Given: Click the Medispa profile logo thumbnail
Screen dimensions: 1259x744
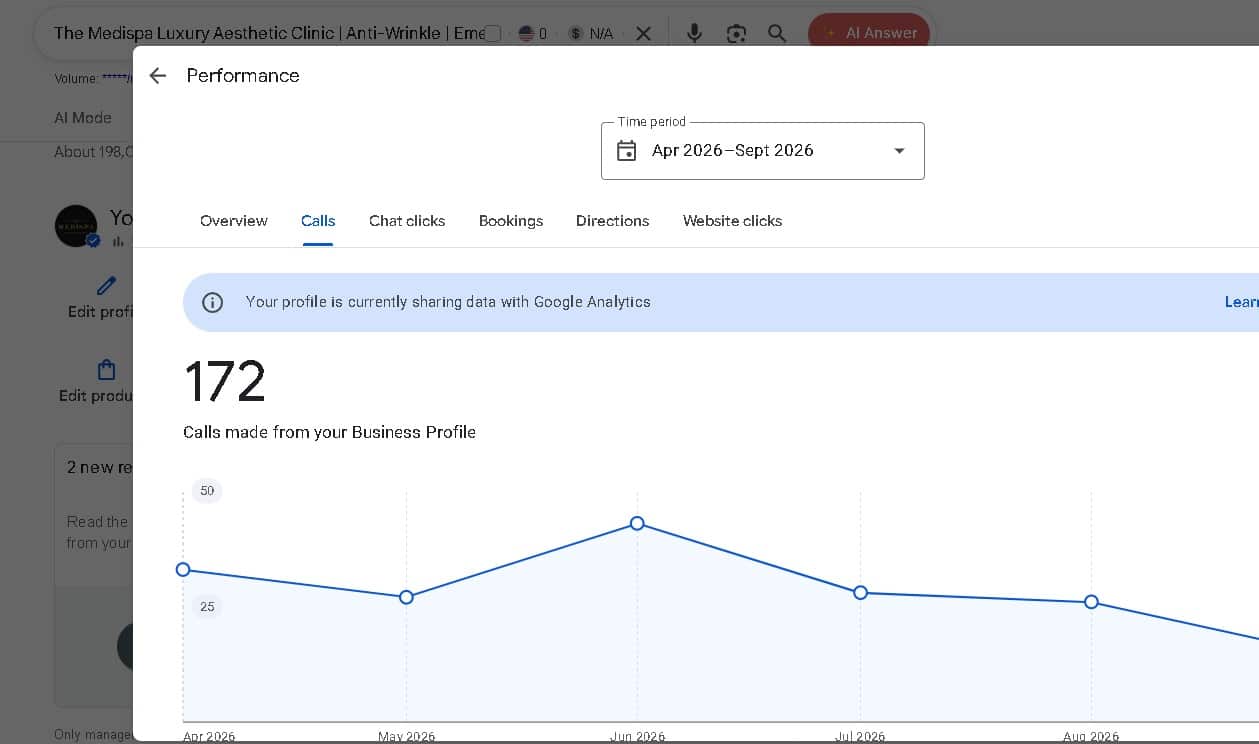Looking at the screenshot, I should (x=76, y=226).
